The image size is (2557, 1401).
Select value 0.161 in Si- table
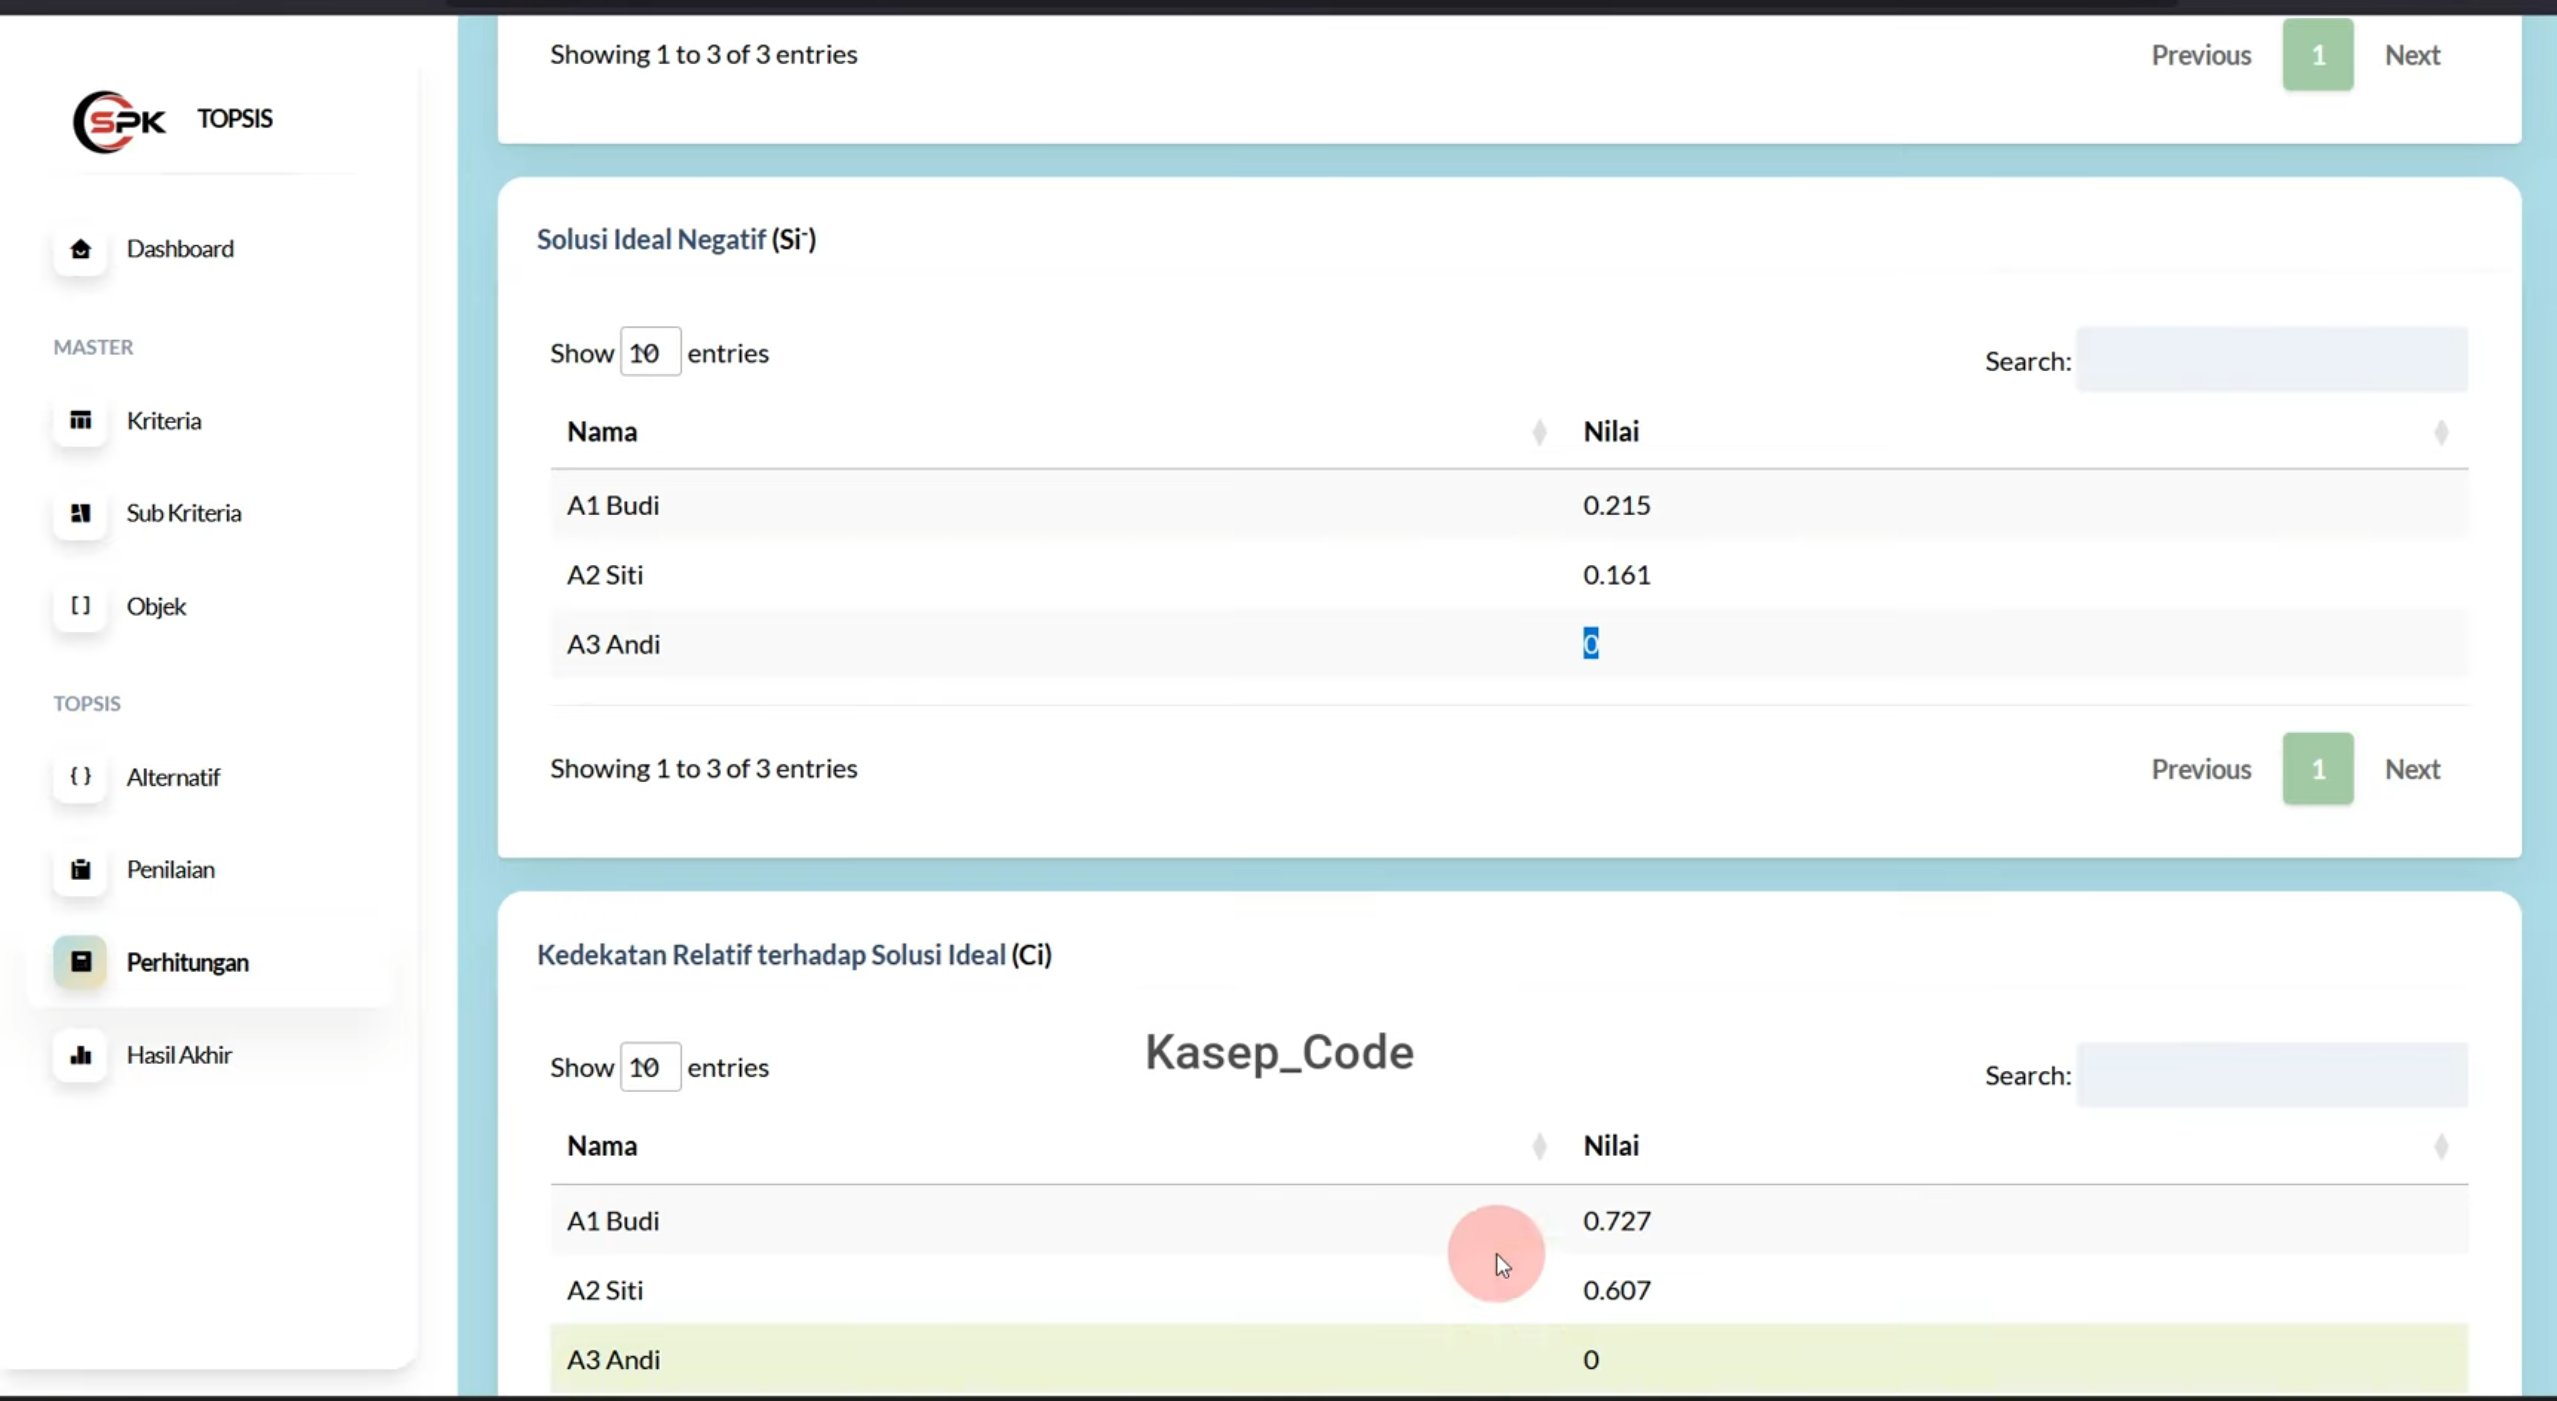coord(1616,575)
